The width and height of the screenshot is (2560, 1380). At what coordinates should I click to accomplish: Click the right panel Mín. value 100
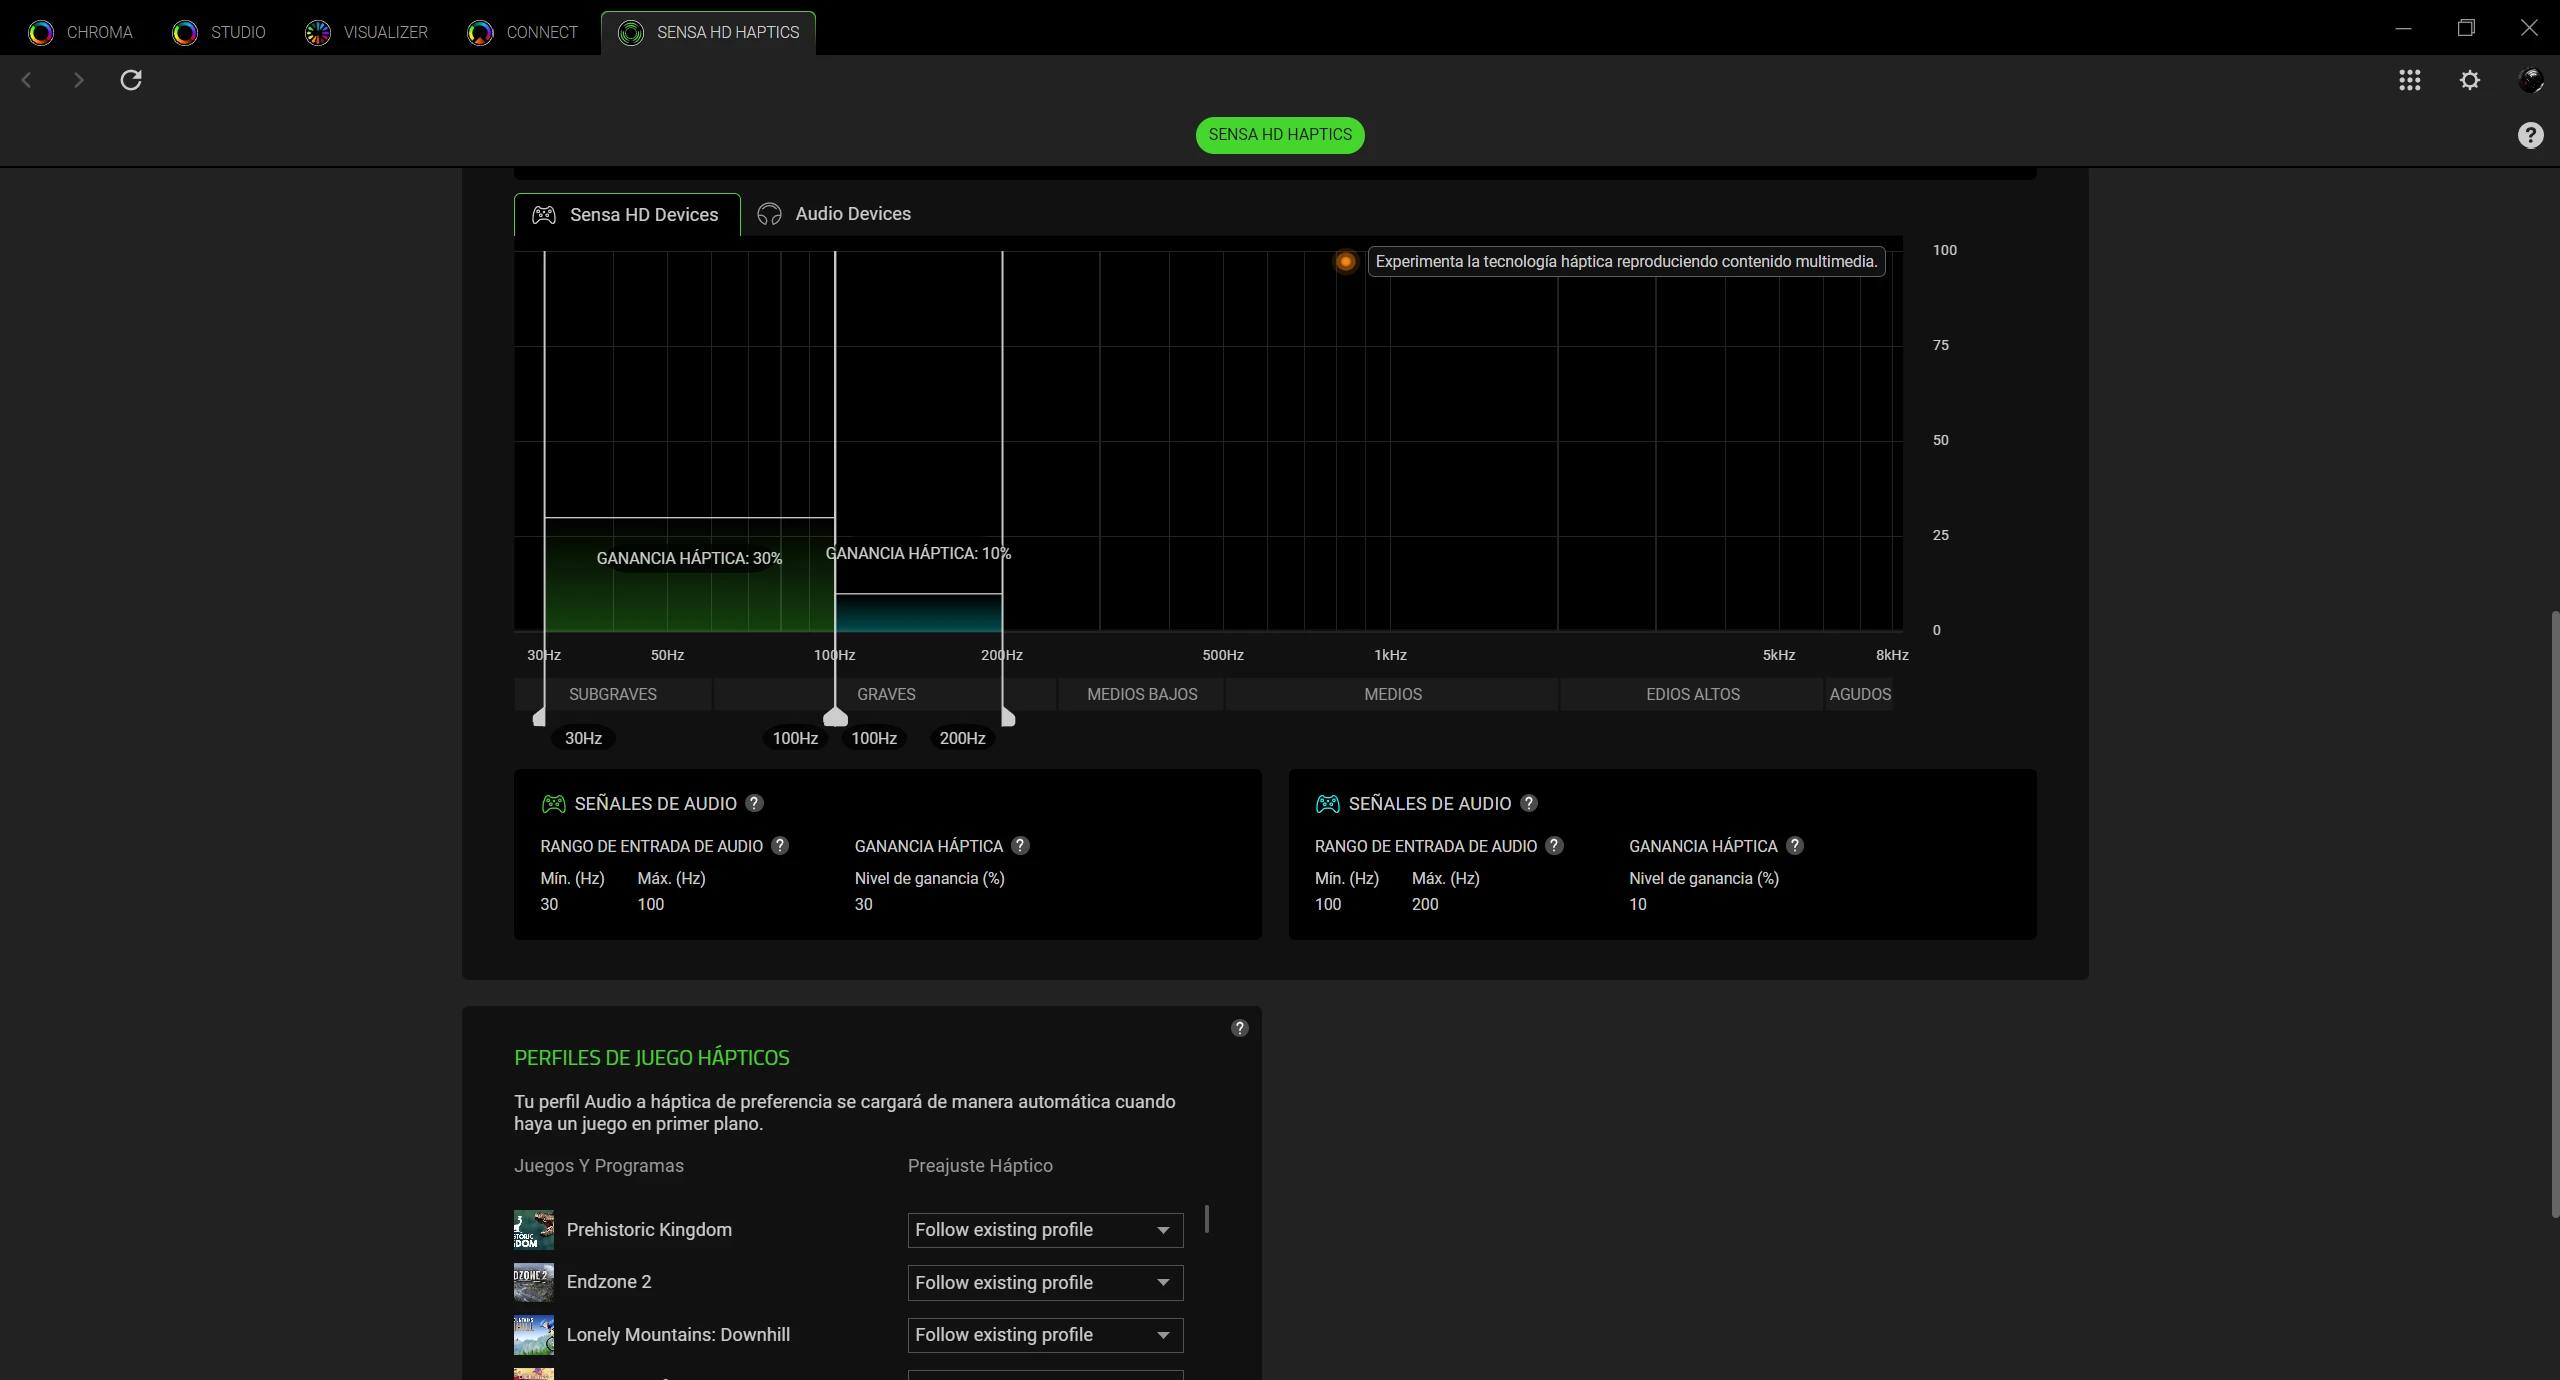[x=1328, y=904]
